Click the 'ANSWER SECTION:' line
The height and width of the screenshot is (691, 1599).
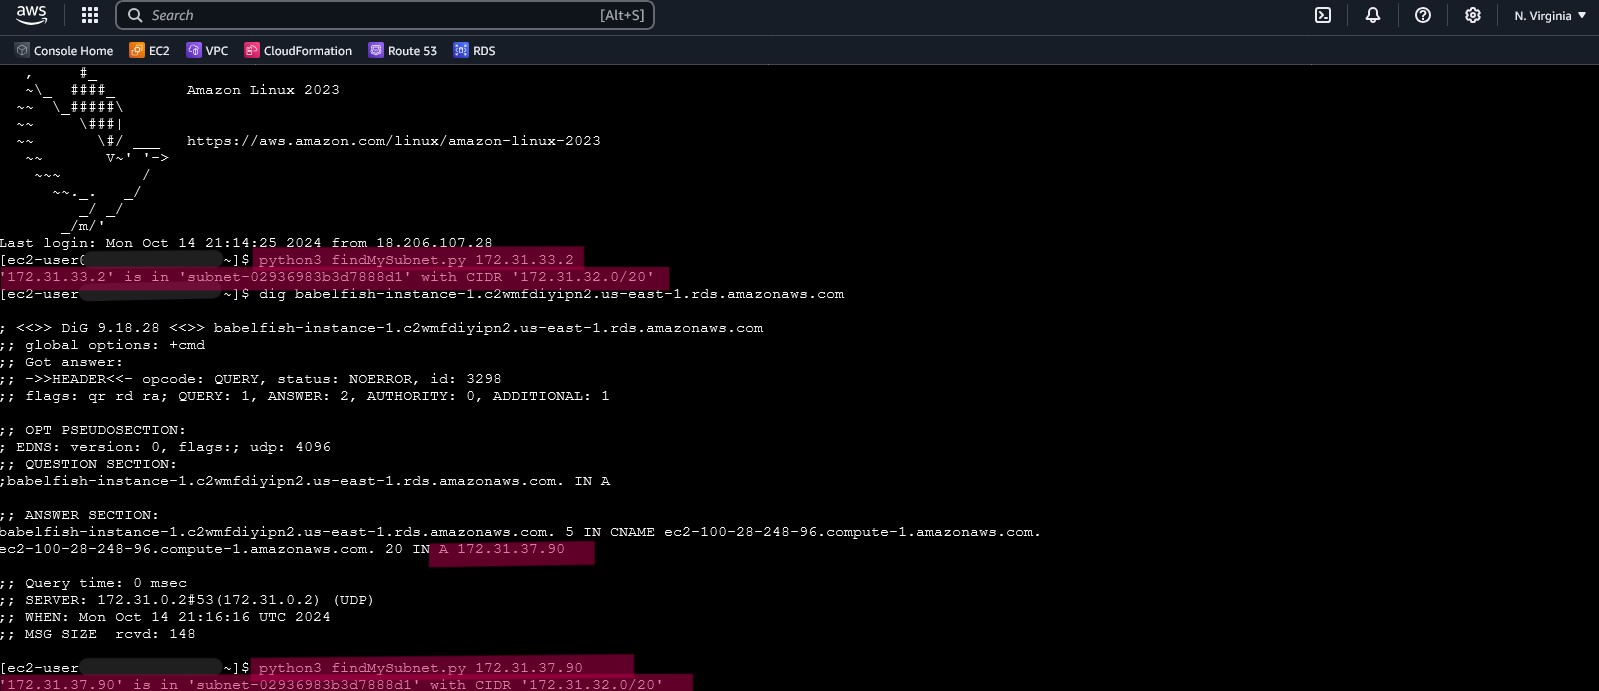(x=80, y=515)
